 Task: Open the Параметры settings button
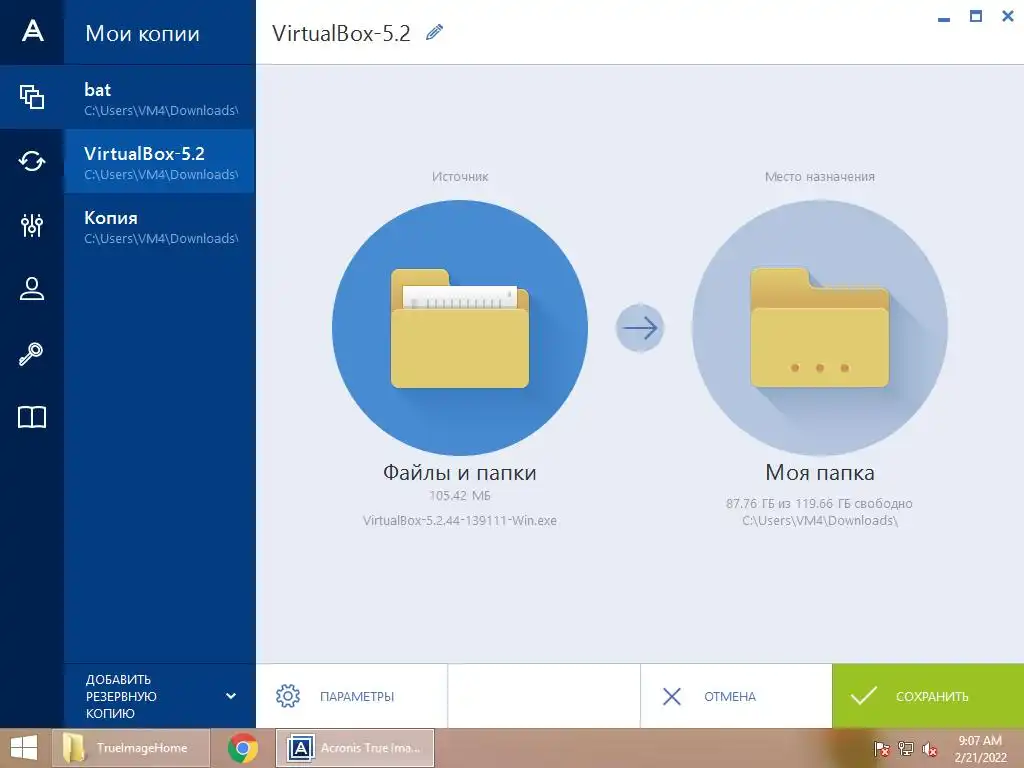[x=351, y=696]
